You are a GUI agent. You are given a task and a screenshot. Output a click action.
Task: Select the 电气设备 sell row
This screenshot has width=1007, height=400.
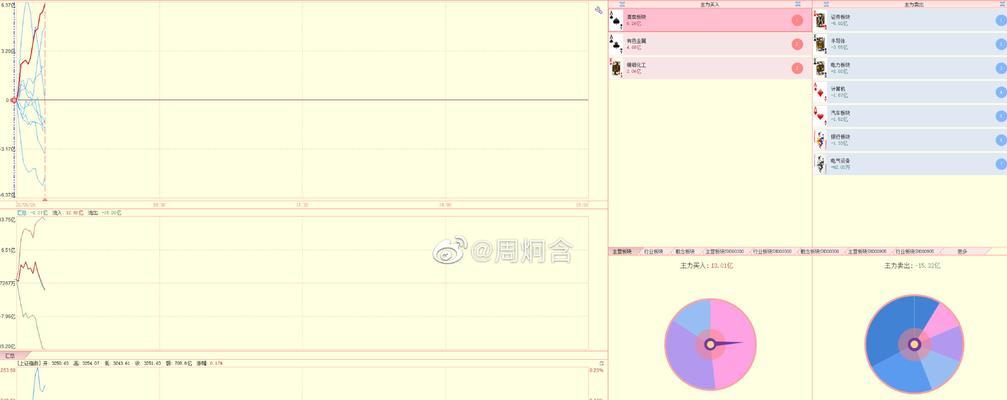tap(910, 164)
